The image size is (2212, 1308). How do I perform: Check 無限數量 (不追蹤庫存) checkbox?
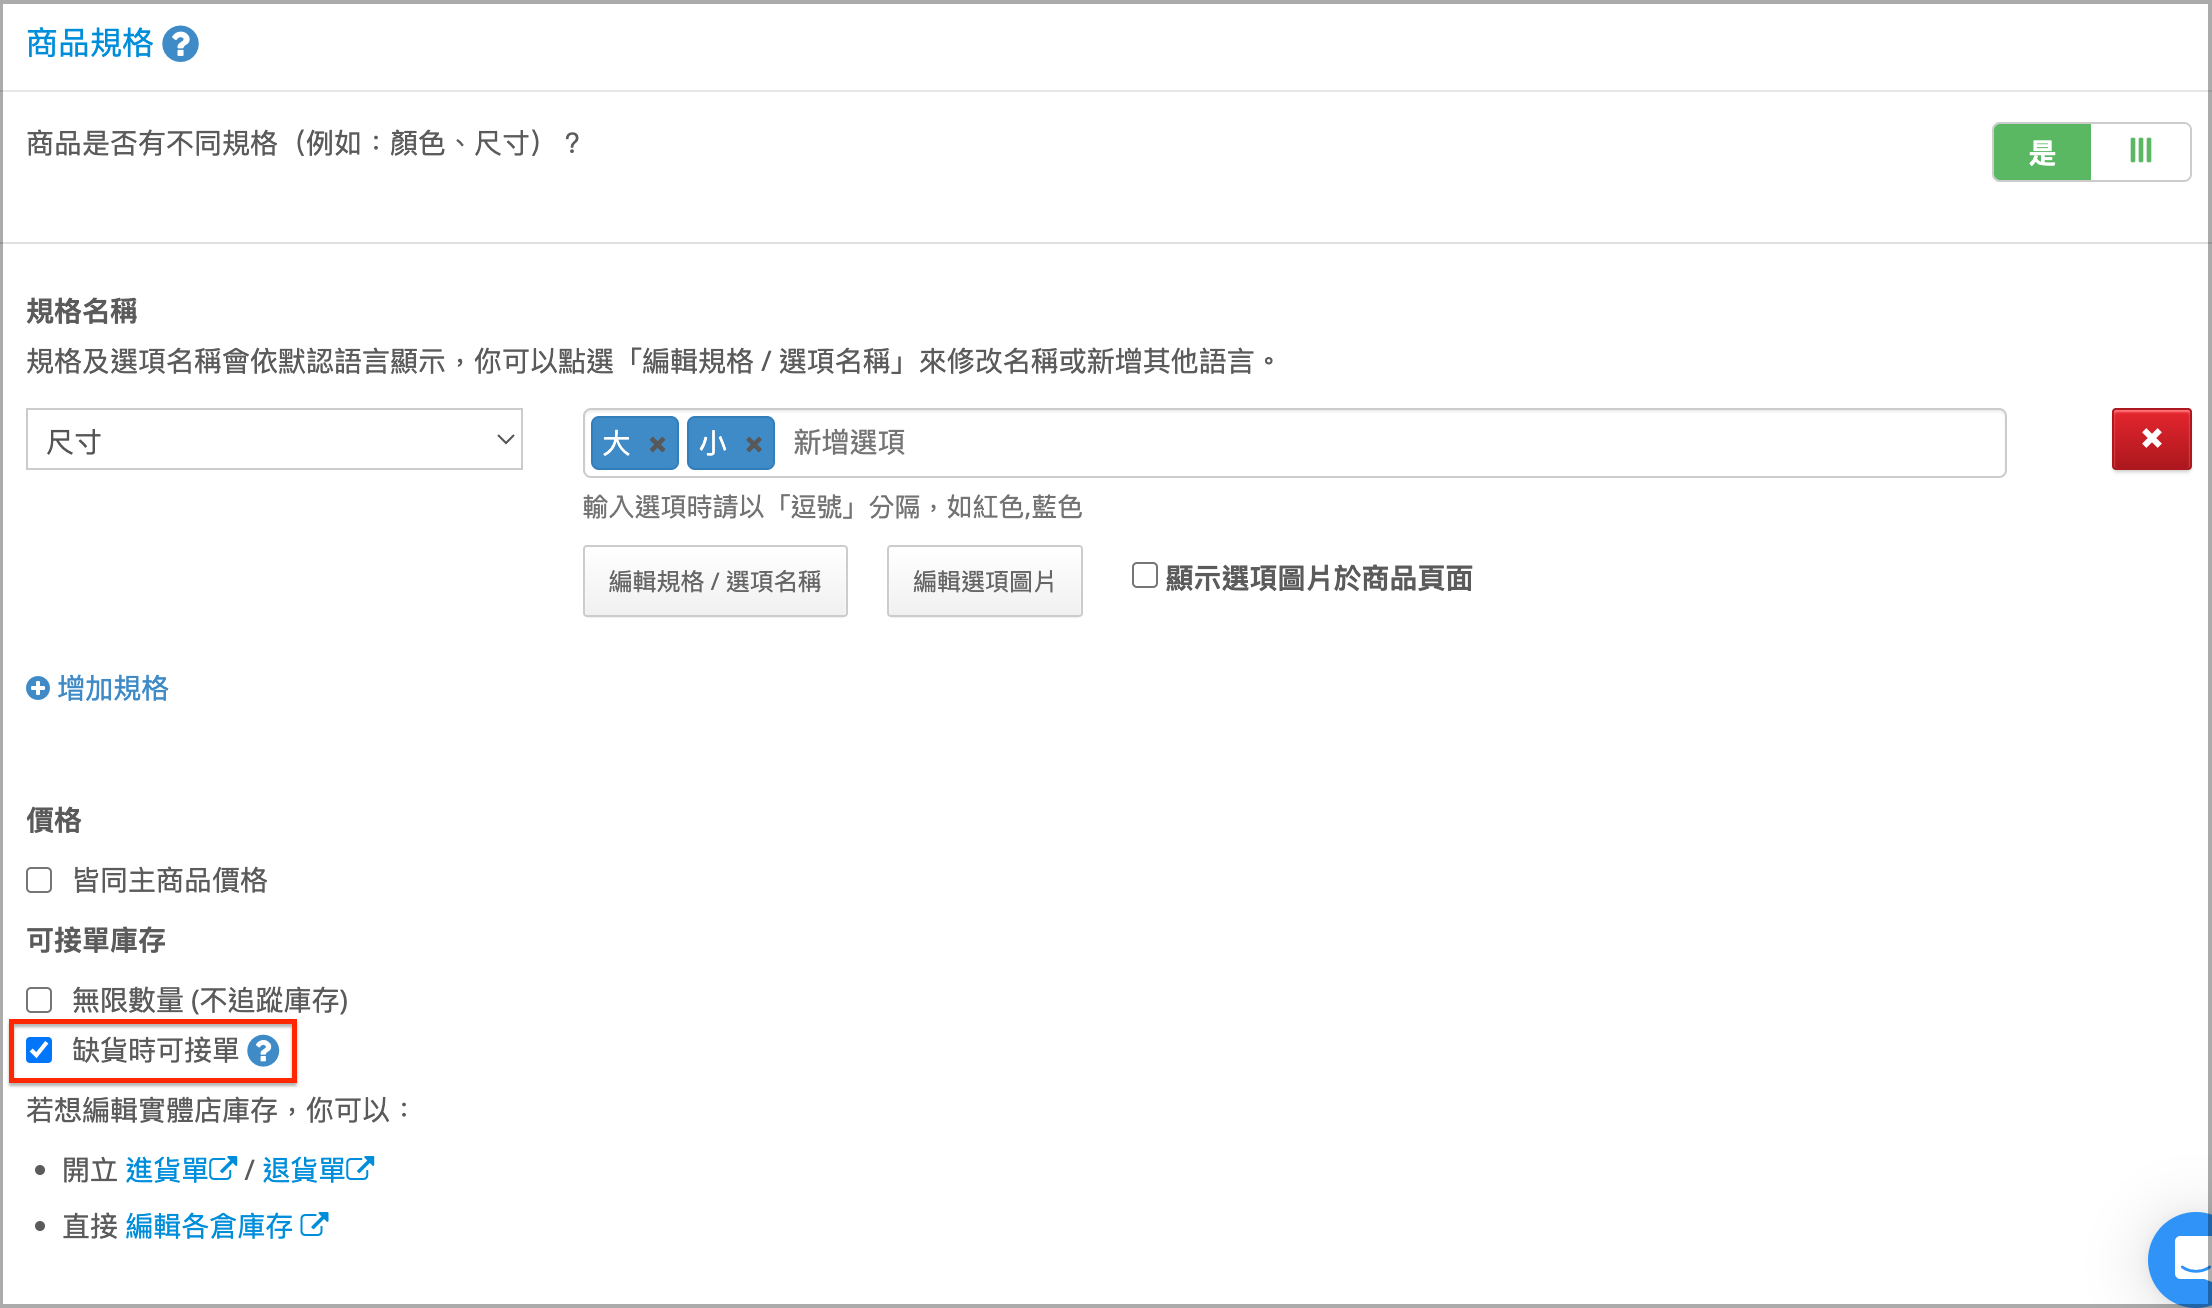(39, 1000)
